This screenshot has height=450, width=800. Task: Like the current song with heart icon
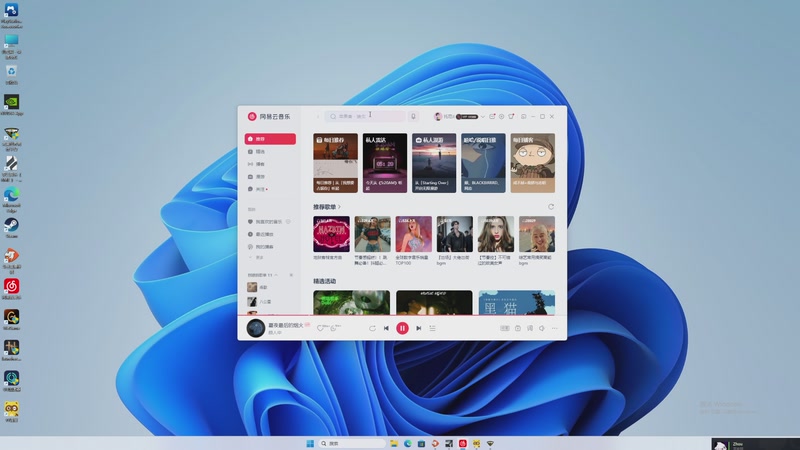(320, 328)
